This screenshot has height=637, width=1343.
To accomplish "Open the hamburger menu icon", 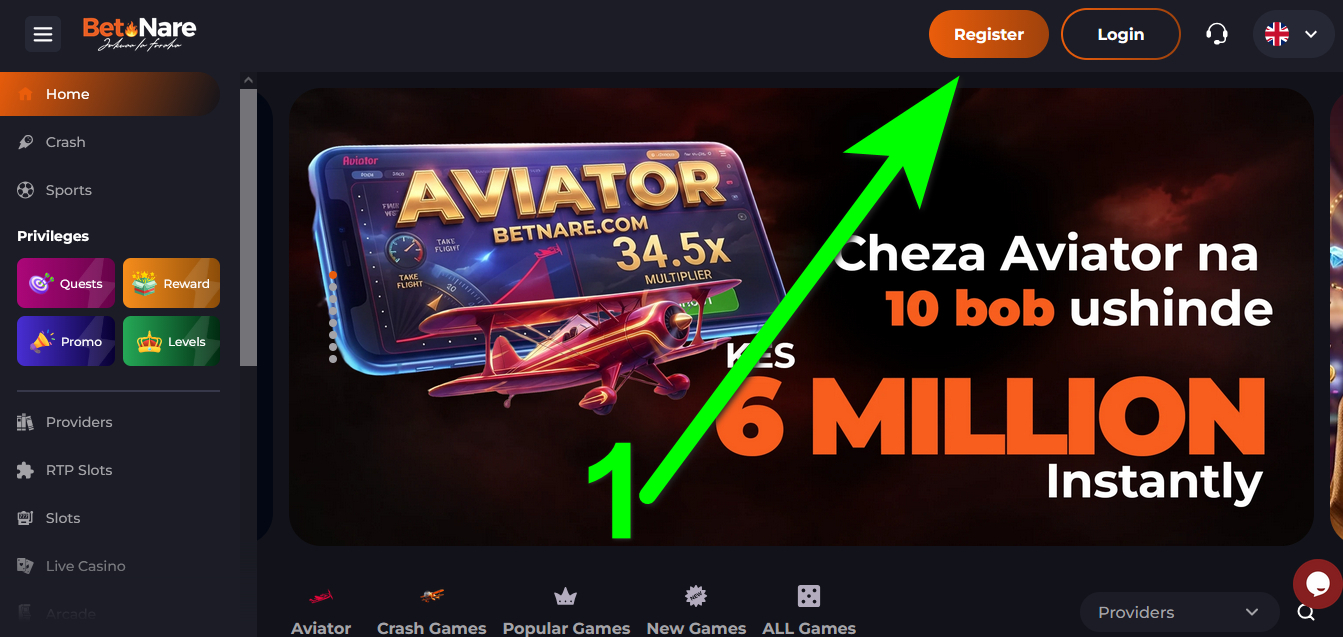I will pos(43,34).
